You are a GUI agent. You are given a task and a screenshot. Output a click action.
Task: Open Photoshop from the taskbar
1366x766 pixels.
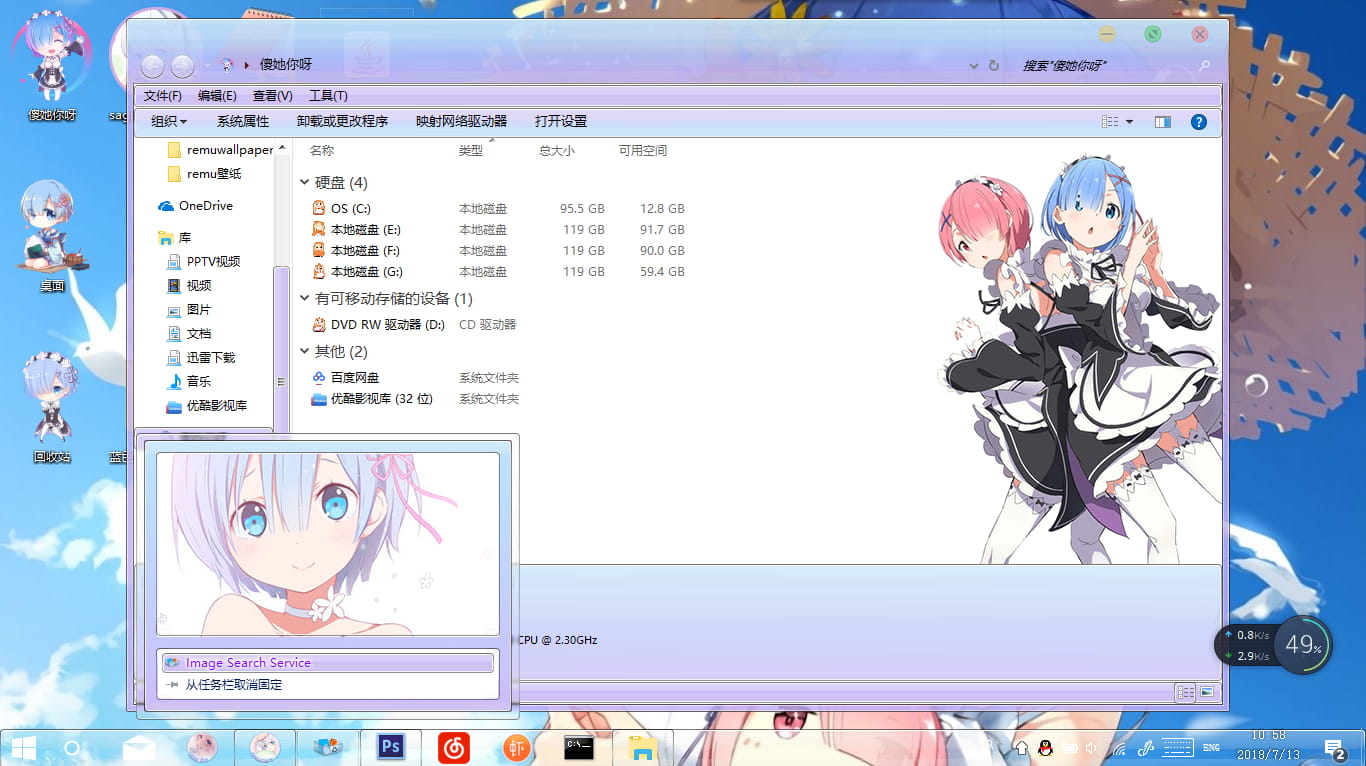(x=390, y=746)
